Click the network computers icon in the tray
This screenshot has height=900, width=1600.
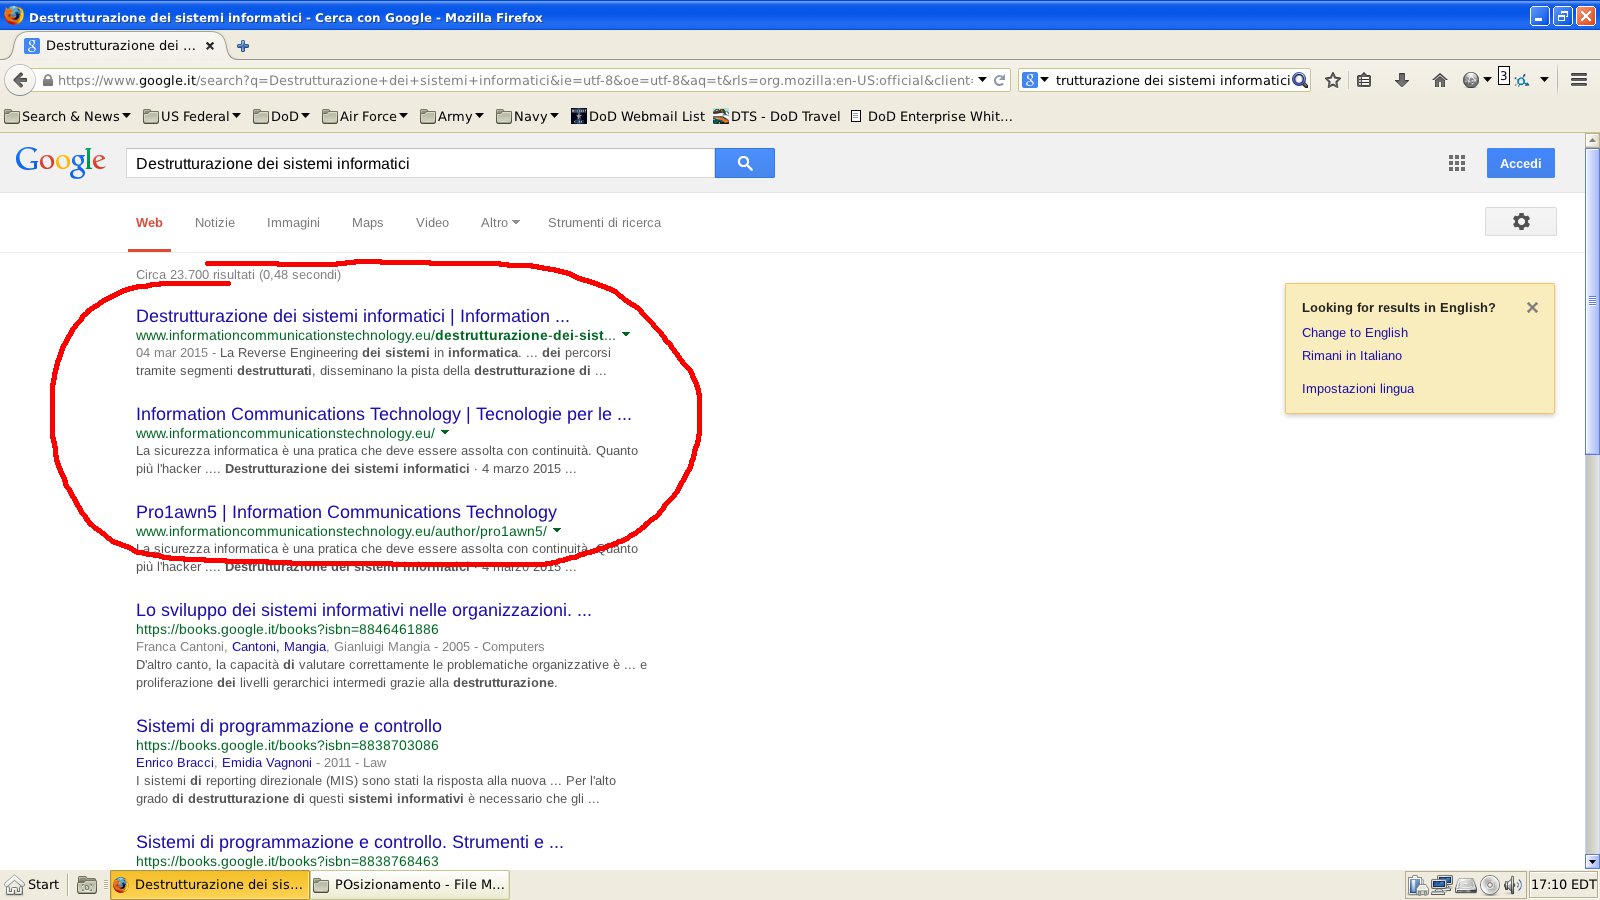click(x=1441, y=885)
